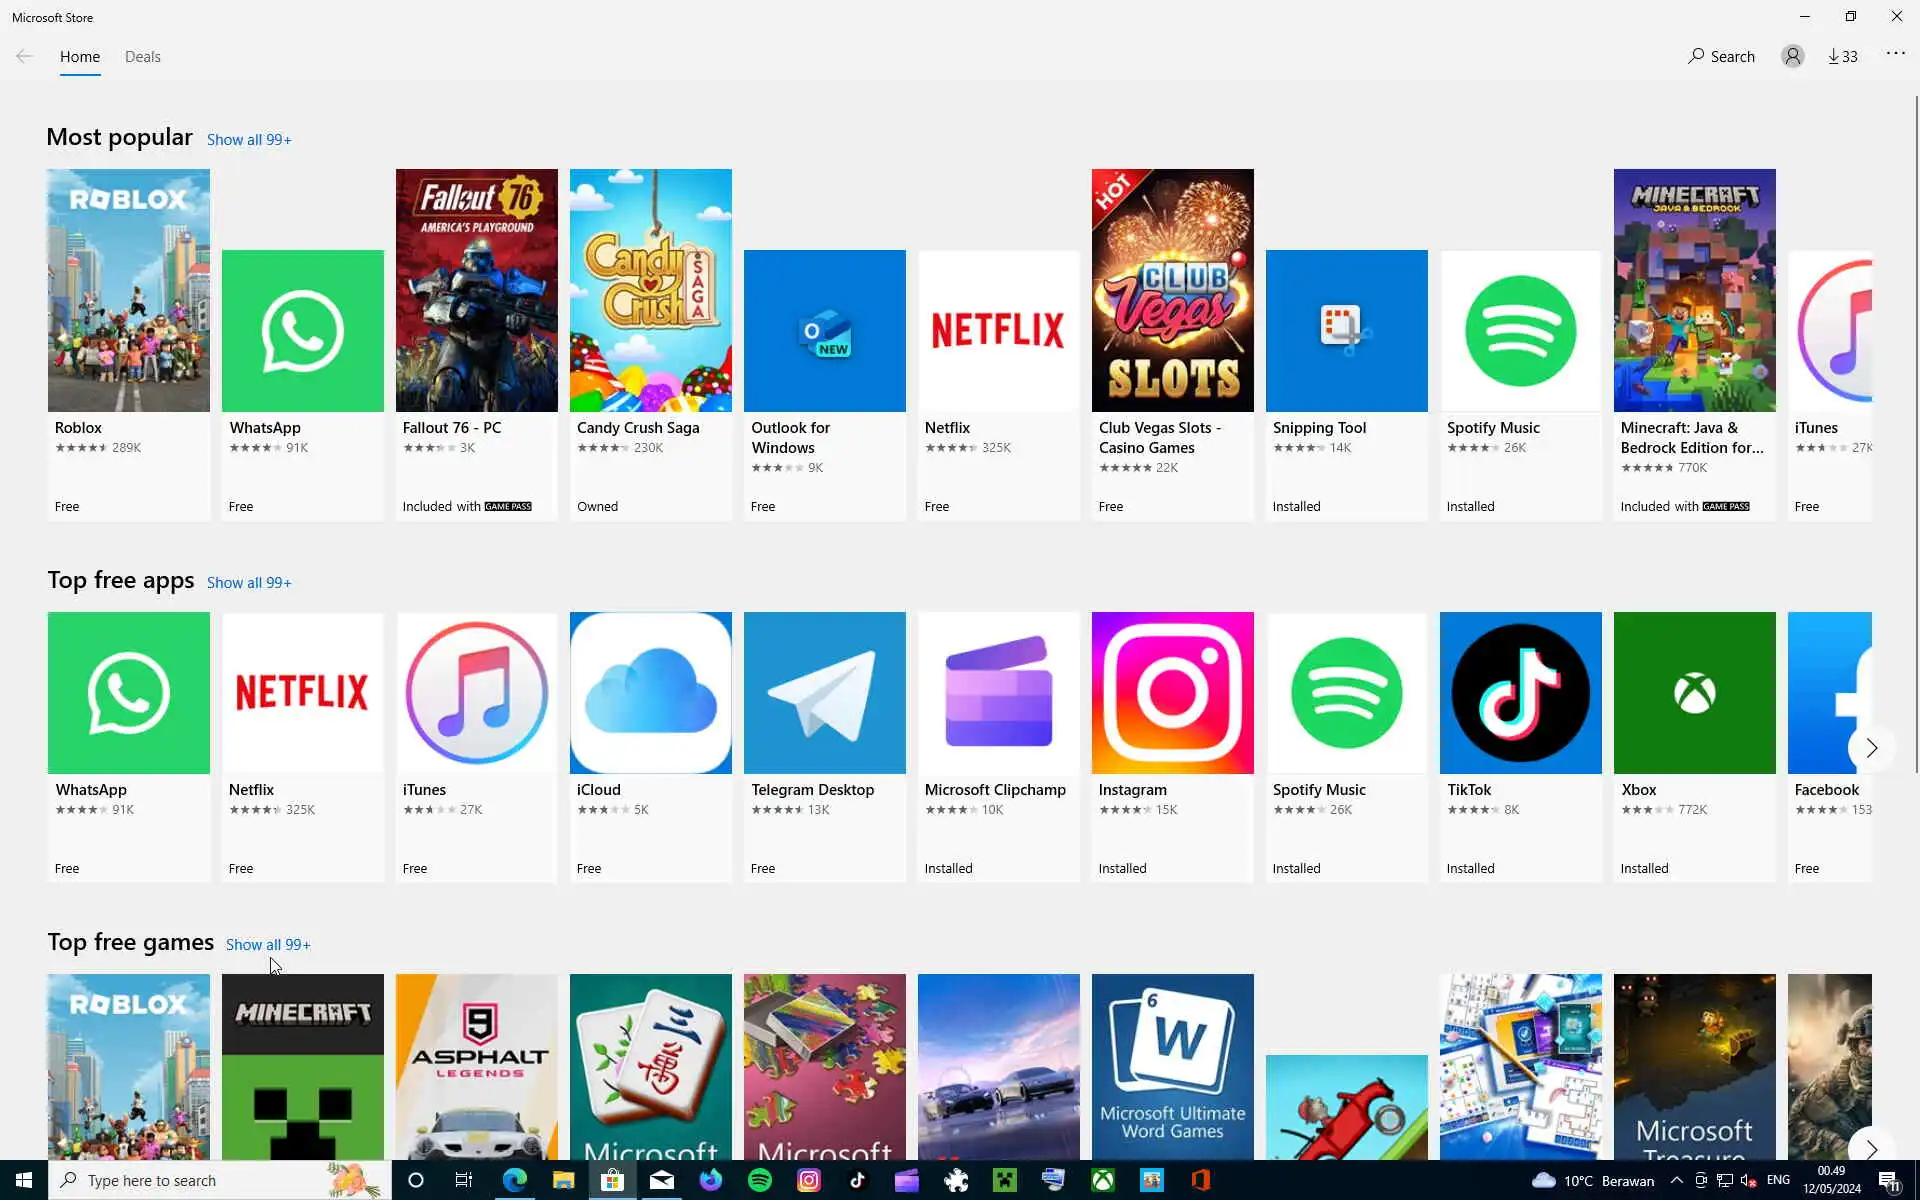This screenshot has width=1920, height=1200.
Task: Open the Snipping Tool app tile
Action: [1346, 331]
